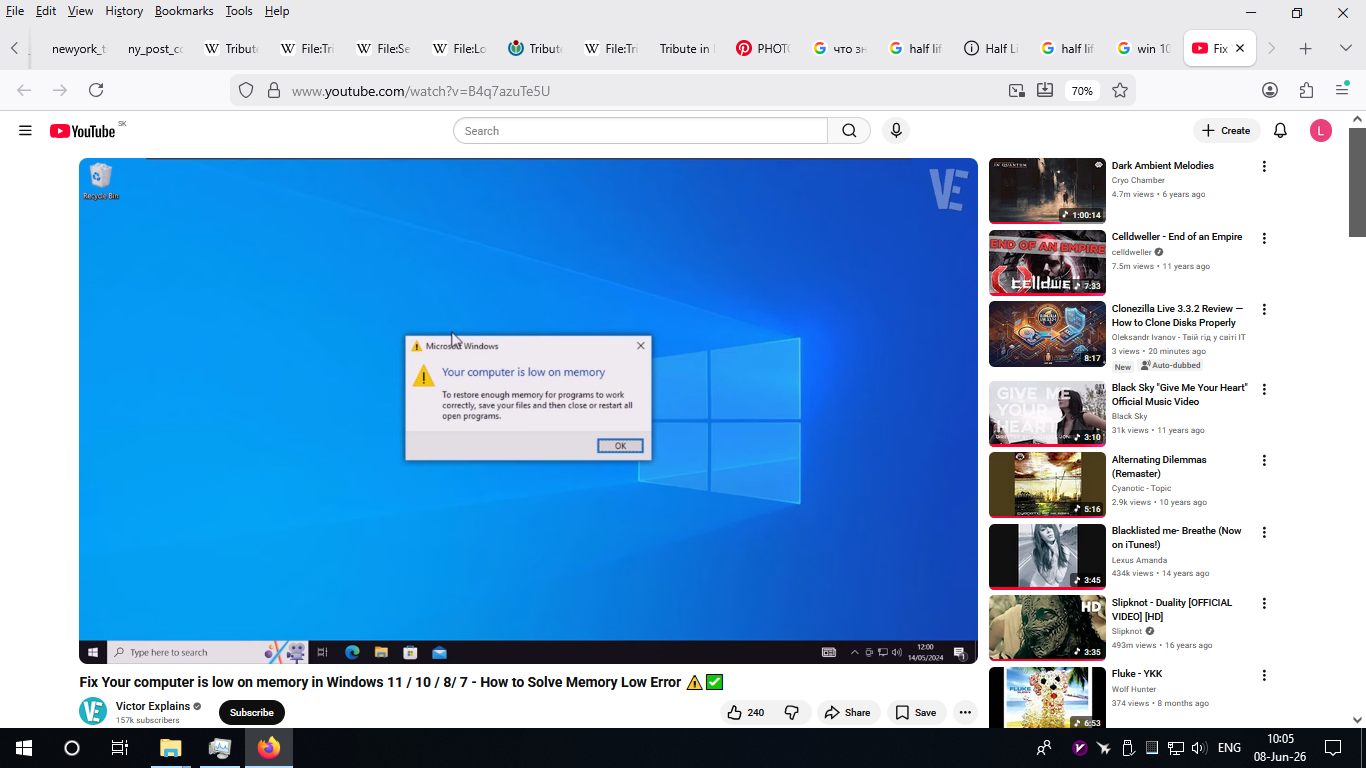Dislike the video with thumbs down
Image resolution: width=1366 pixels, height=768 pixels.
792,712
